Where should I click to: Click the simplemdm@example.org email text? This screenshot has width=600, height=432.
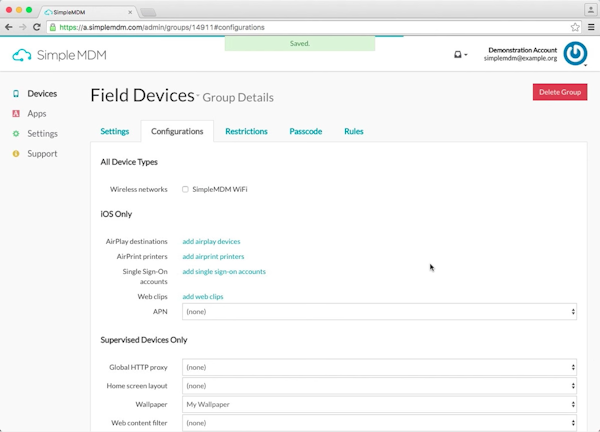[520, 58]
